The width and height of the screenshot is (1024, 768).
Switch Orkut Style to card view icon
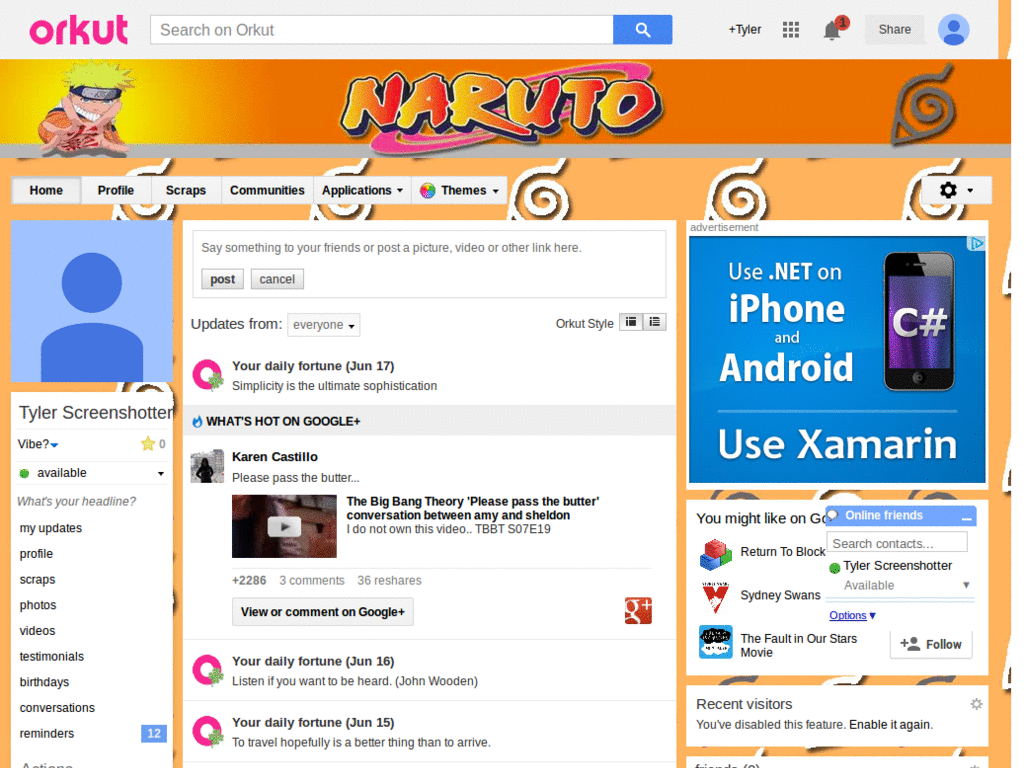tap(630, 321)
